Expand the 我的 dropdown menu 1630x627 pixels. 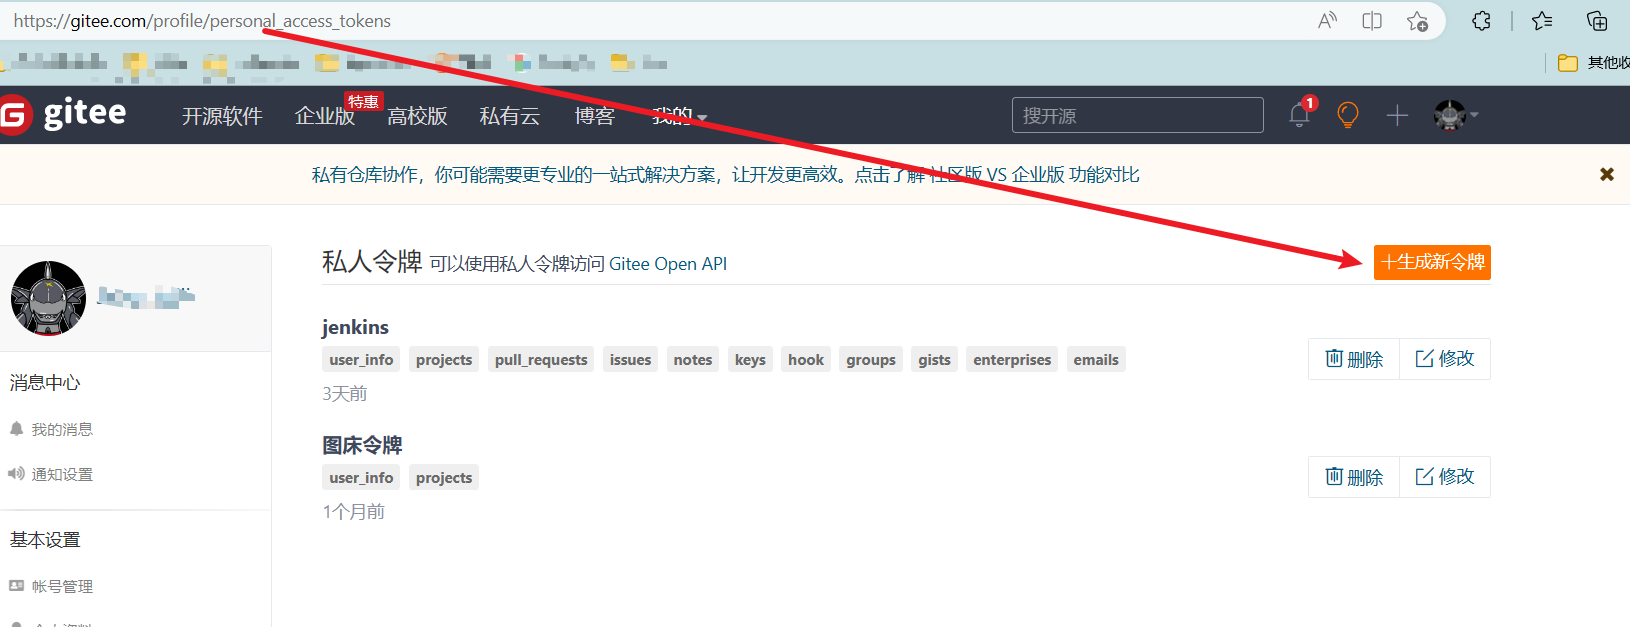pos(679,116)
